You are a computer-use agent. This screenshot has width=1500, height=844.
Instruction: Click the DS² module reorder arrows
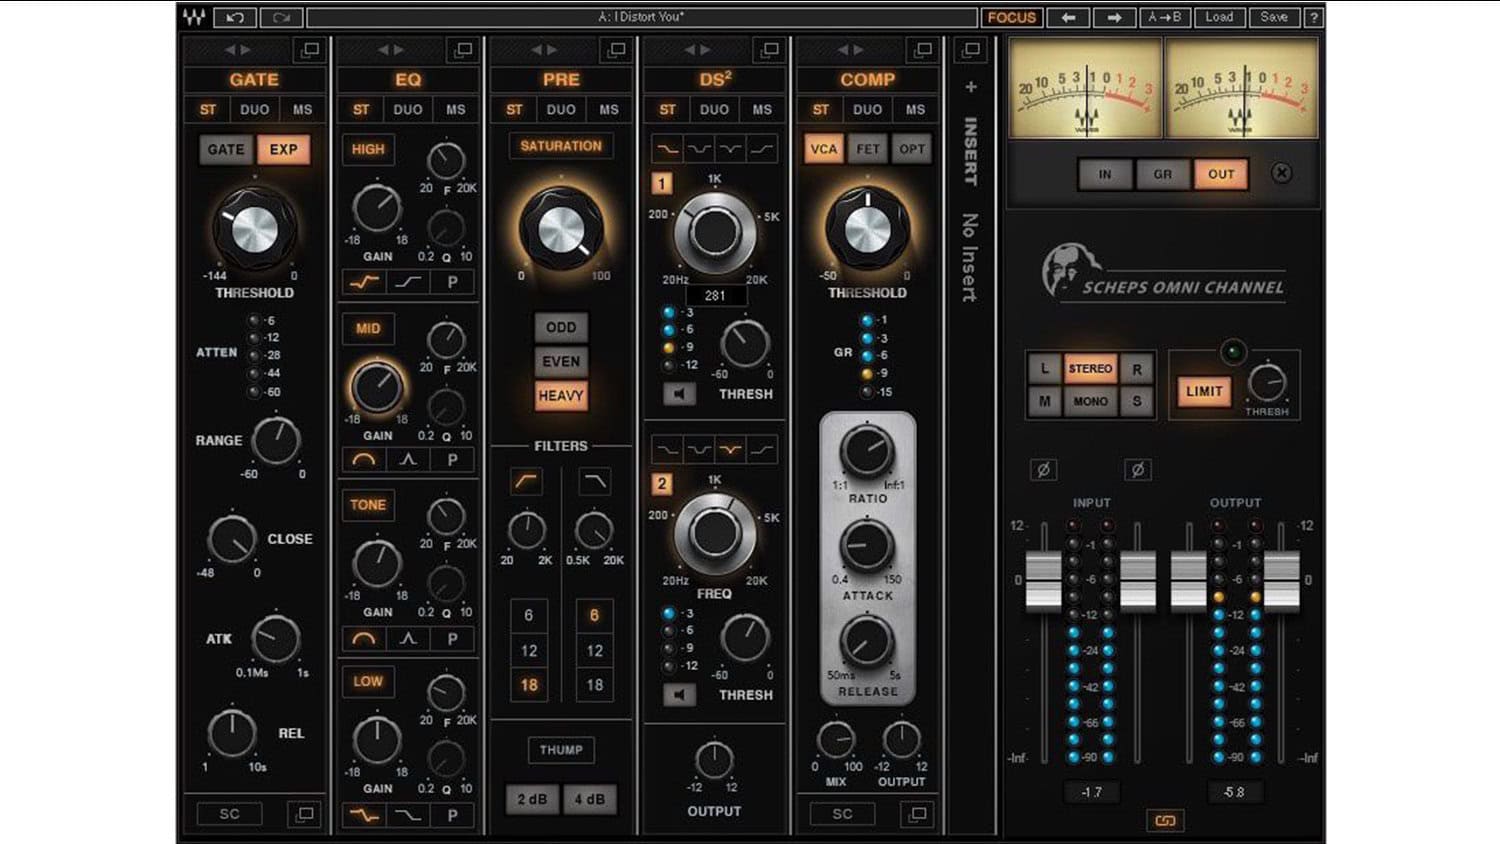coord(698,49)
